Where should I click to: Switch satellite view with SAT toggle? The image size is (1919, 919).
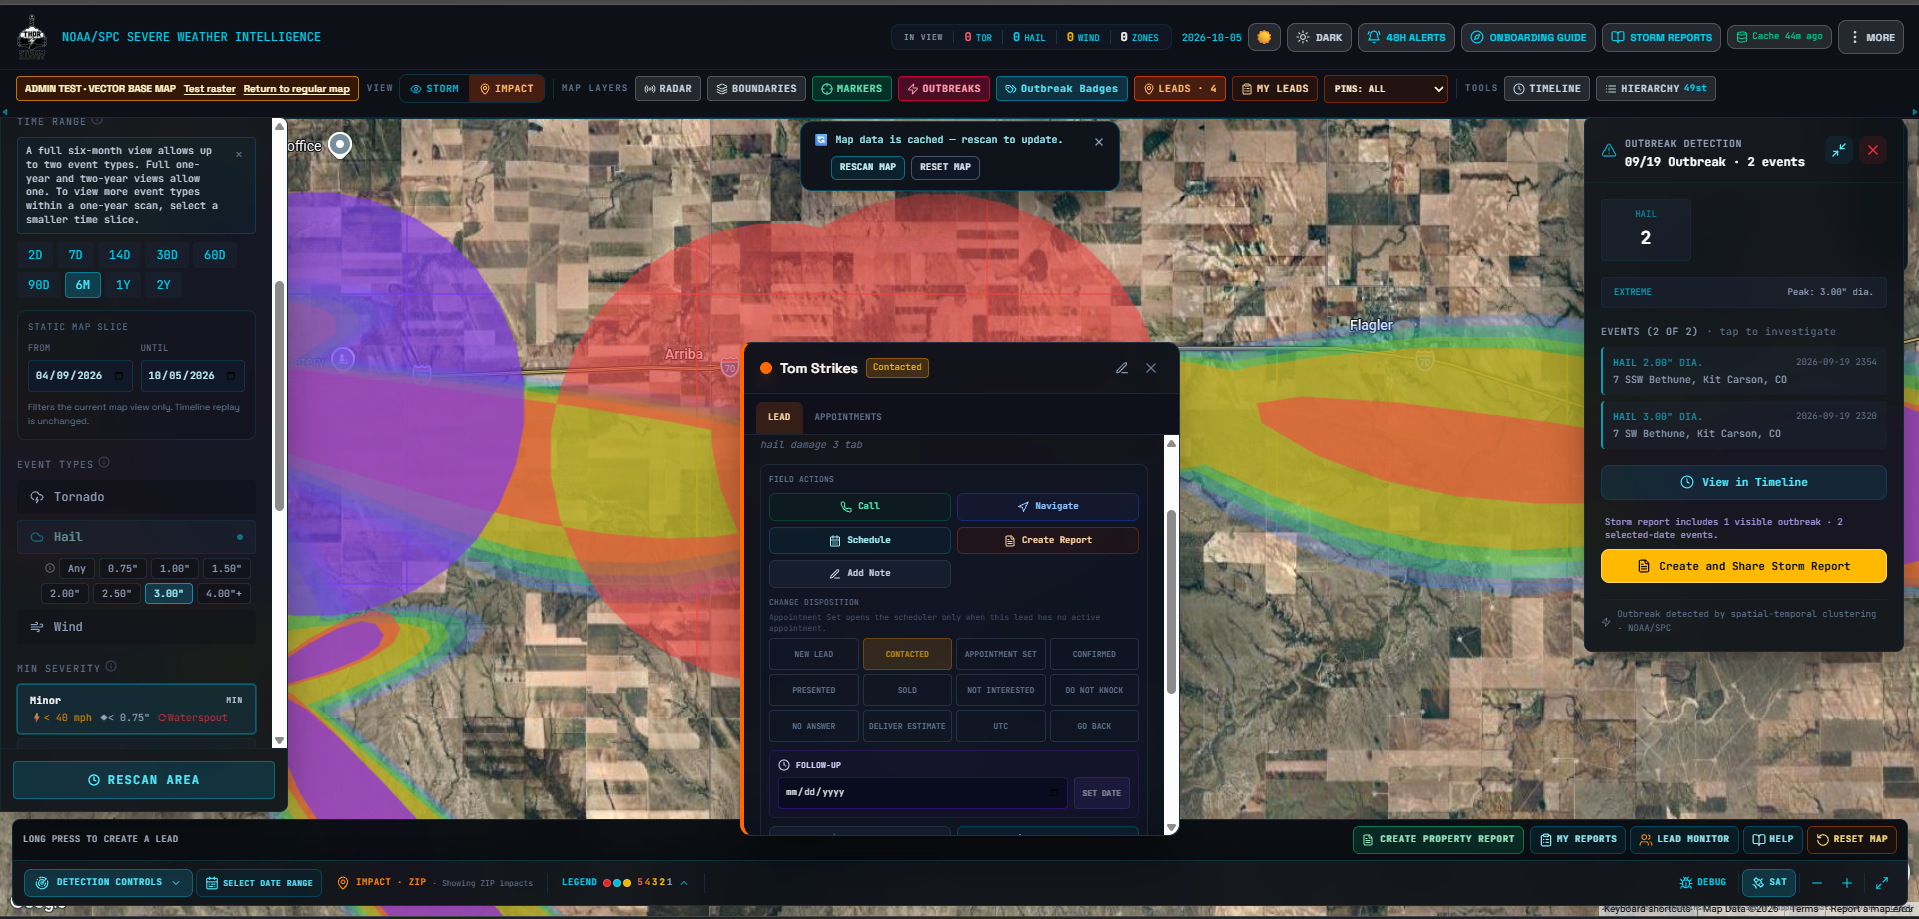[x=1769, y=883]
